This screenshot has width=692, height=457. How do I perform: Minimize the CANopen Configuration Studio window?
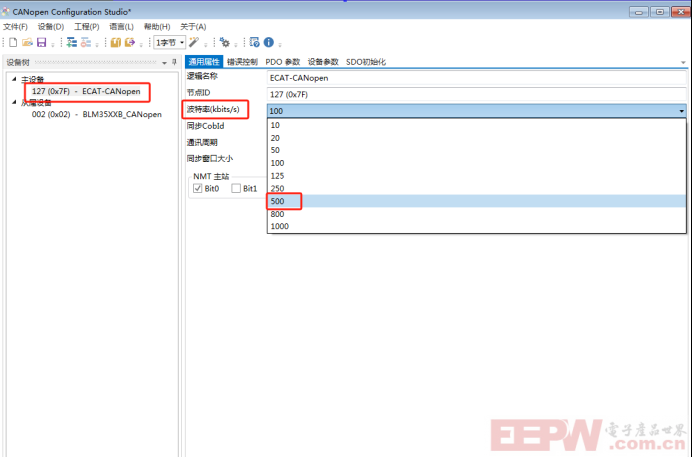click(639, 12)
